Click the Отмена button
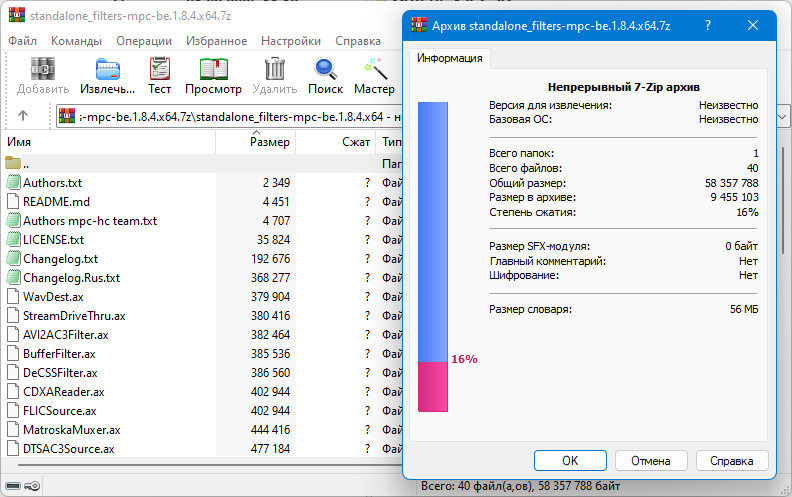Screen dimensions: 792x497 (651, 461)
